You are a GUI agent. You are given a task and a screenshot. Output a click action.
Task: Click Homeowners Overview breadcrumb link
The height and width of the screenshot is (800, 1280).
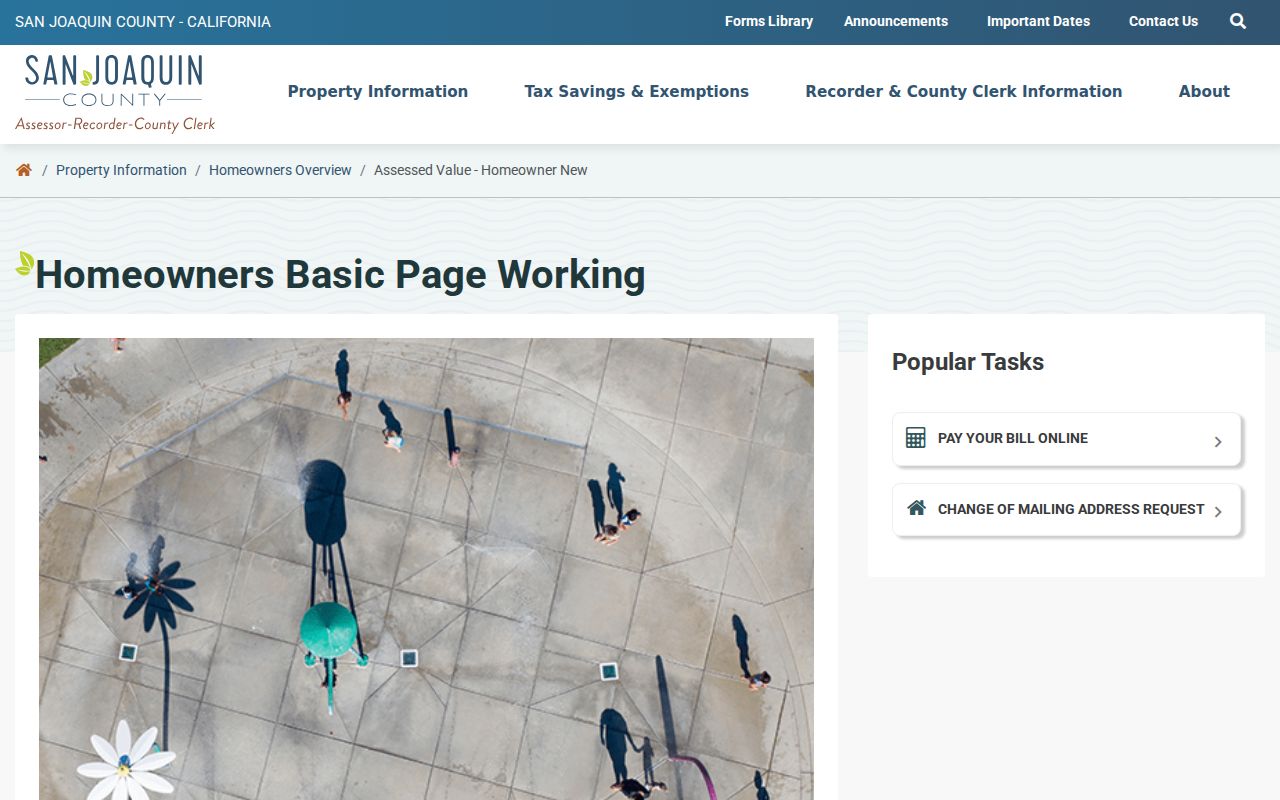[280, 170]
